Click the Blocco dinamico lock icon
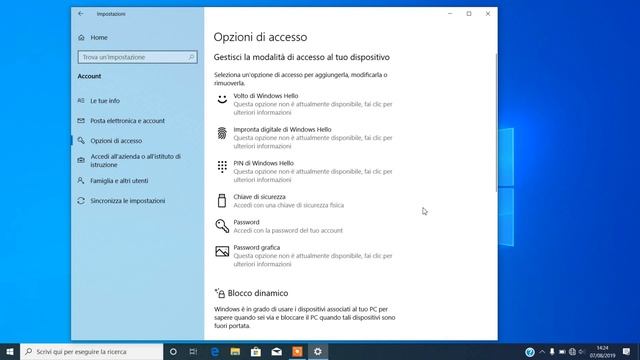This screenshot has height=360, width=640. 220,293
